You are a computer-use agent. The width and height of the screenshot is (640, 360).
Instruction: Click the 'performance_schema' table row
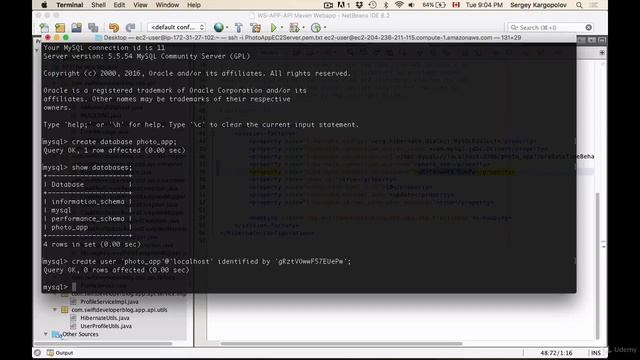point(88,219)
